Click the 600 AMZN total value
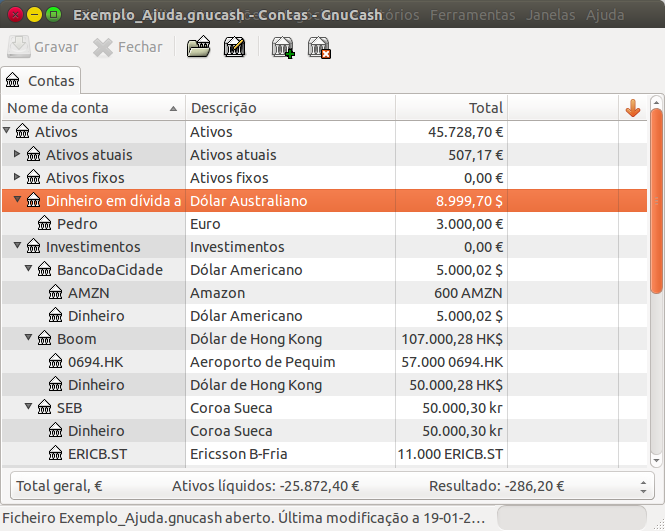Screen dimensions: 665x531 click(x=468, y=293)
